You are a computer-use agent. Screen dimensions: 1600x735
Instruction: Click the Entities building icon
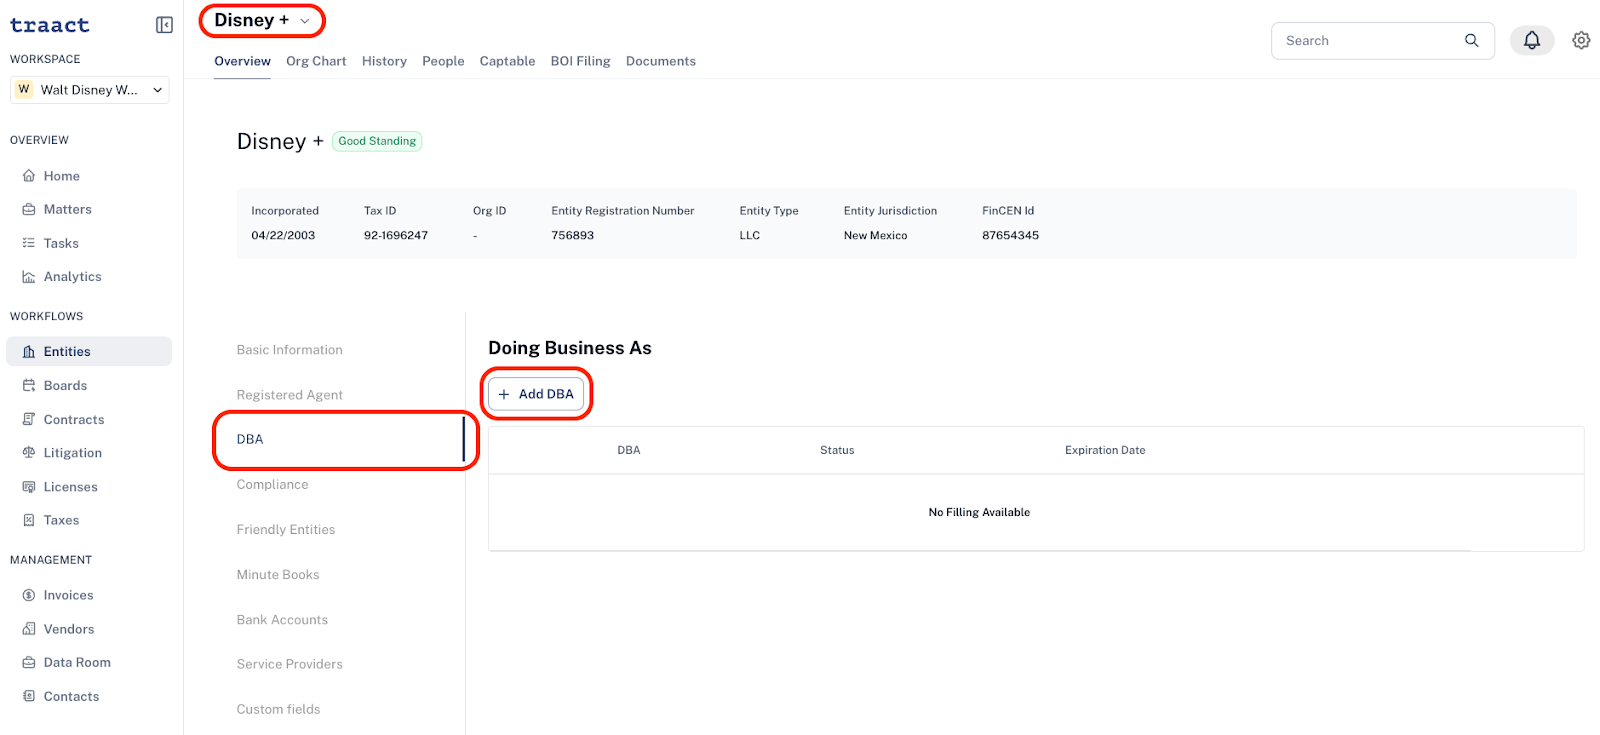tap(29, 352)
